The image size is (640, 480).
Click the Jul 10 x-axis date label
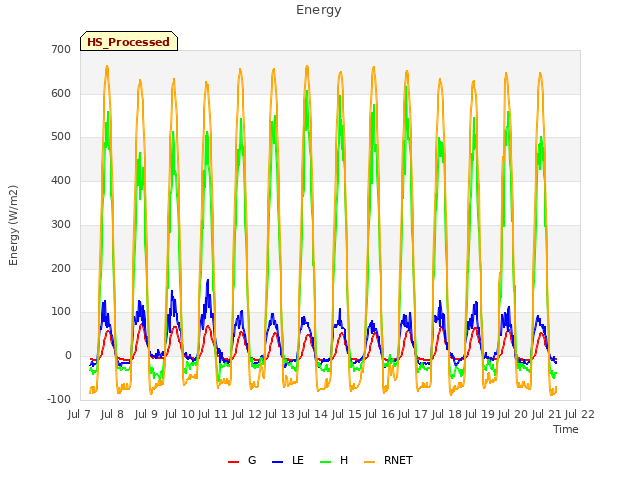[x=180, y=414]
